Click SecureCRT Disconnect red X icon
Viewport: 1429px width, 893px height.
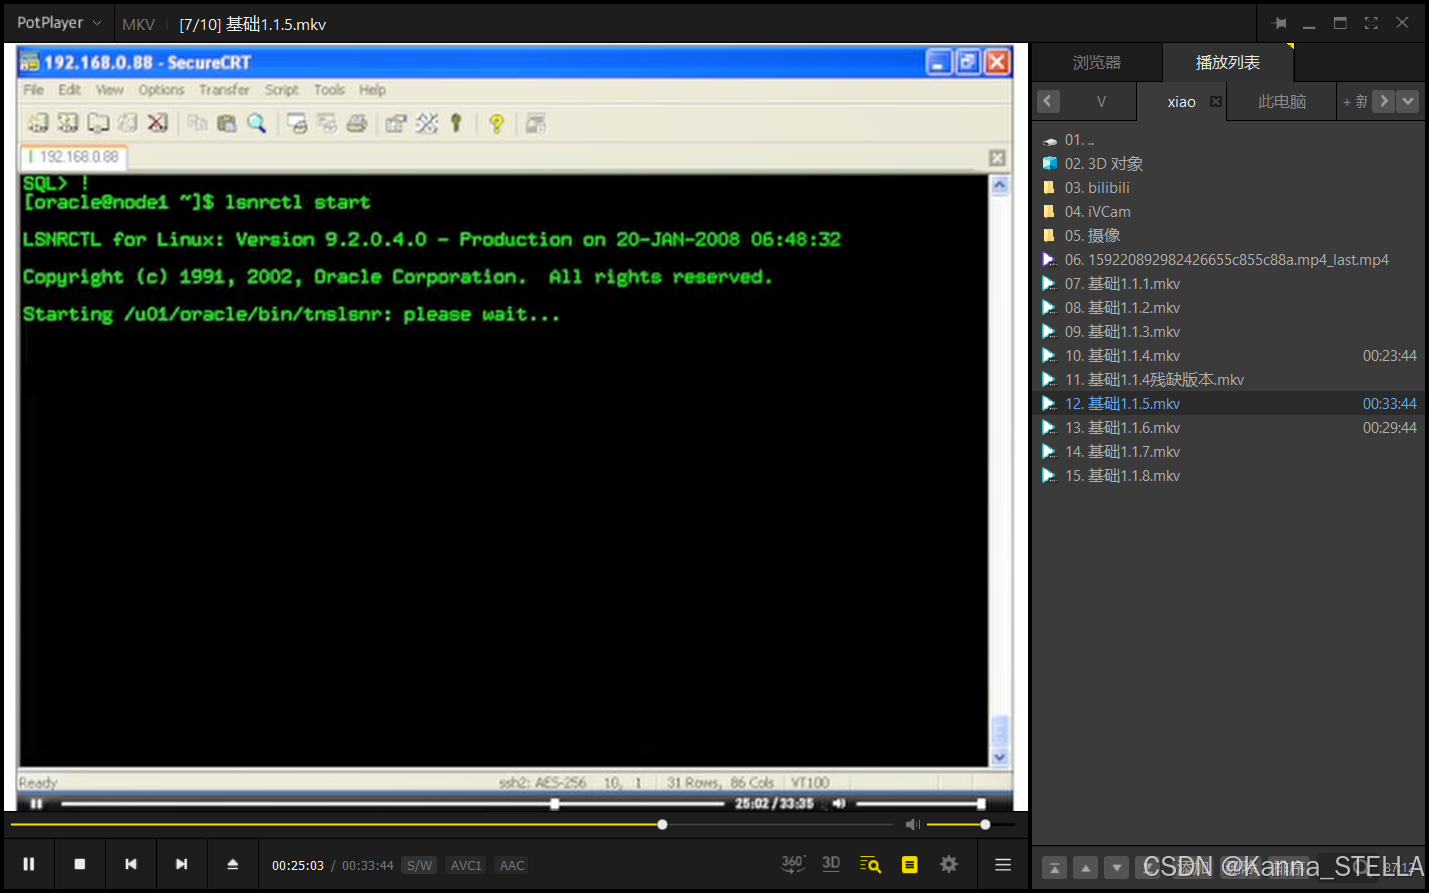158,123
